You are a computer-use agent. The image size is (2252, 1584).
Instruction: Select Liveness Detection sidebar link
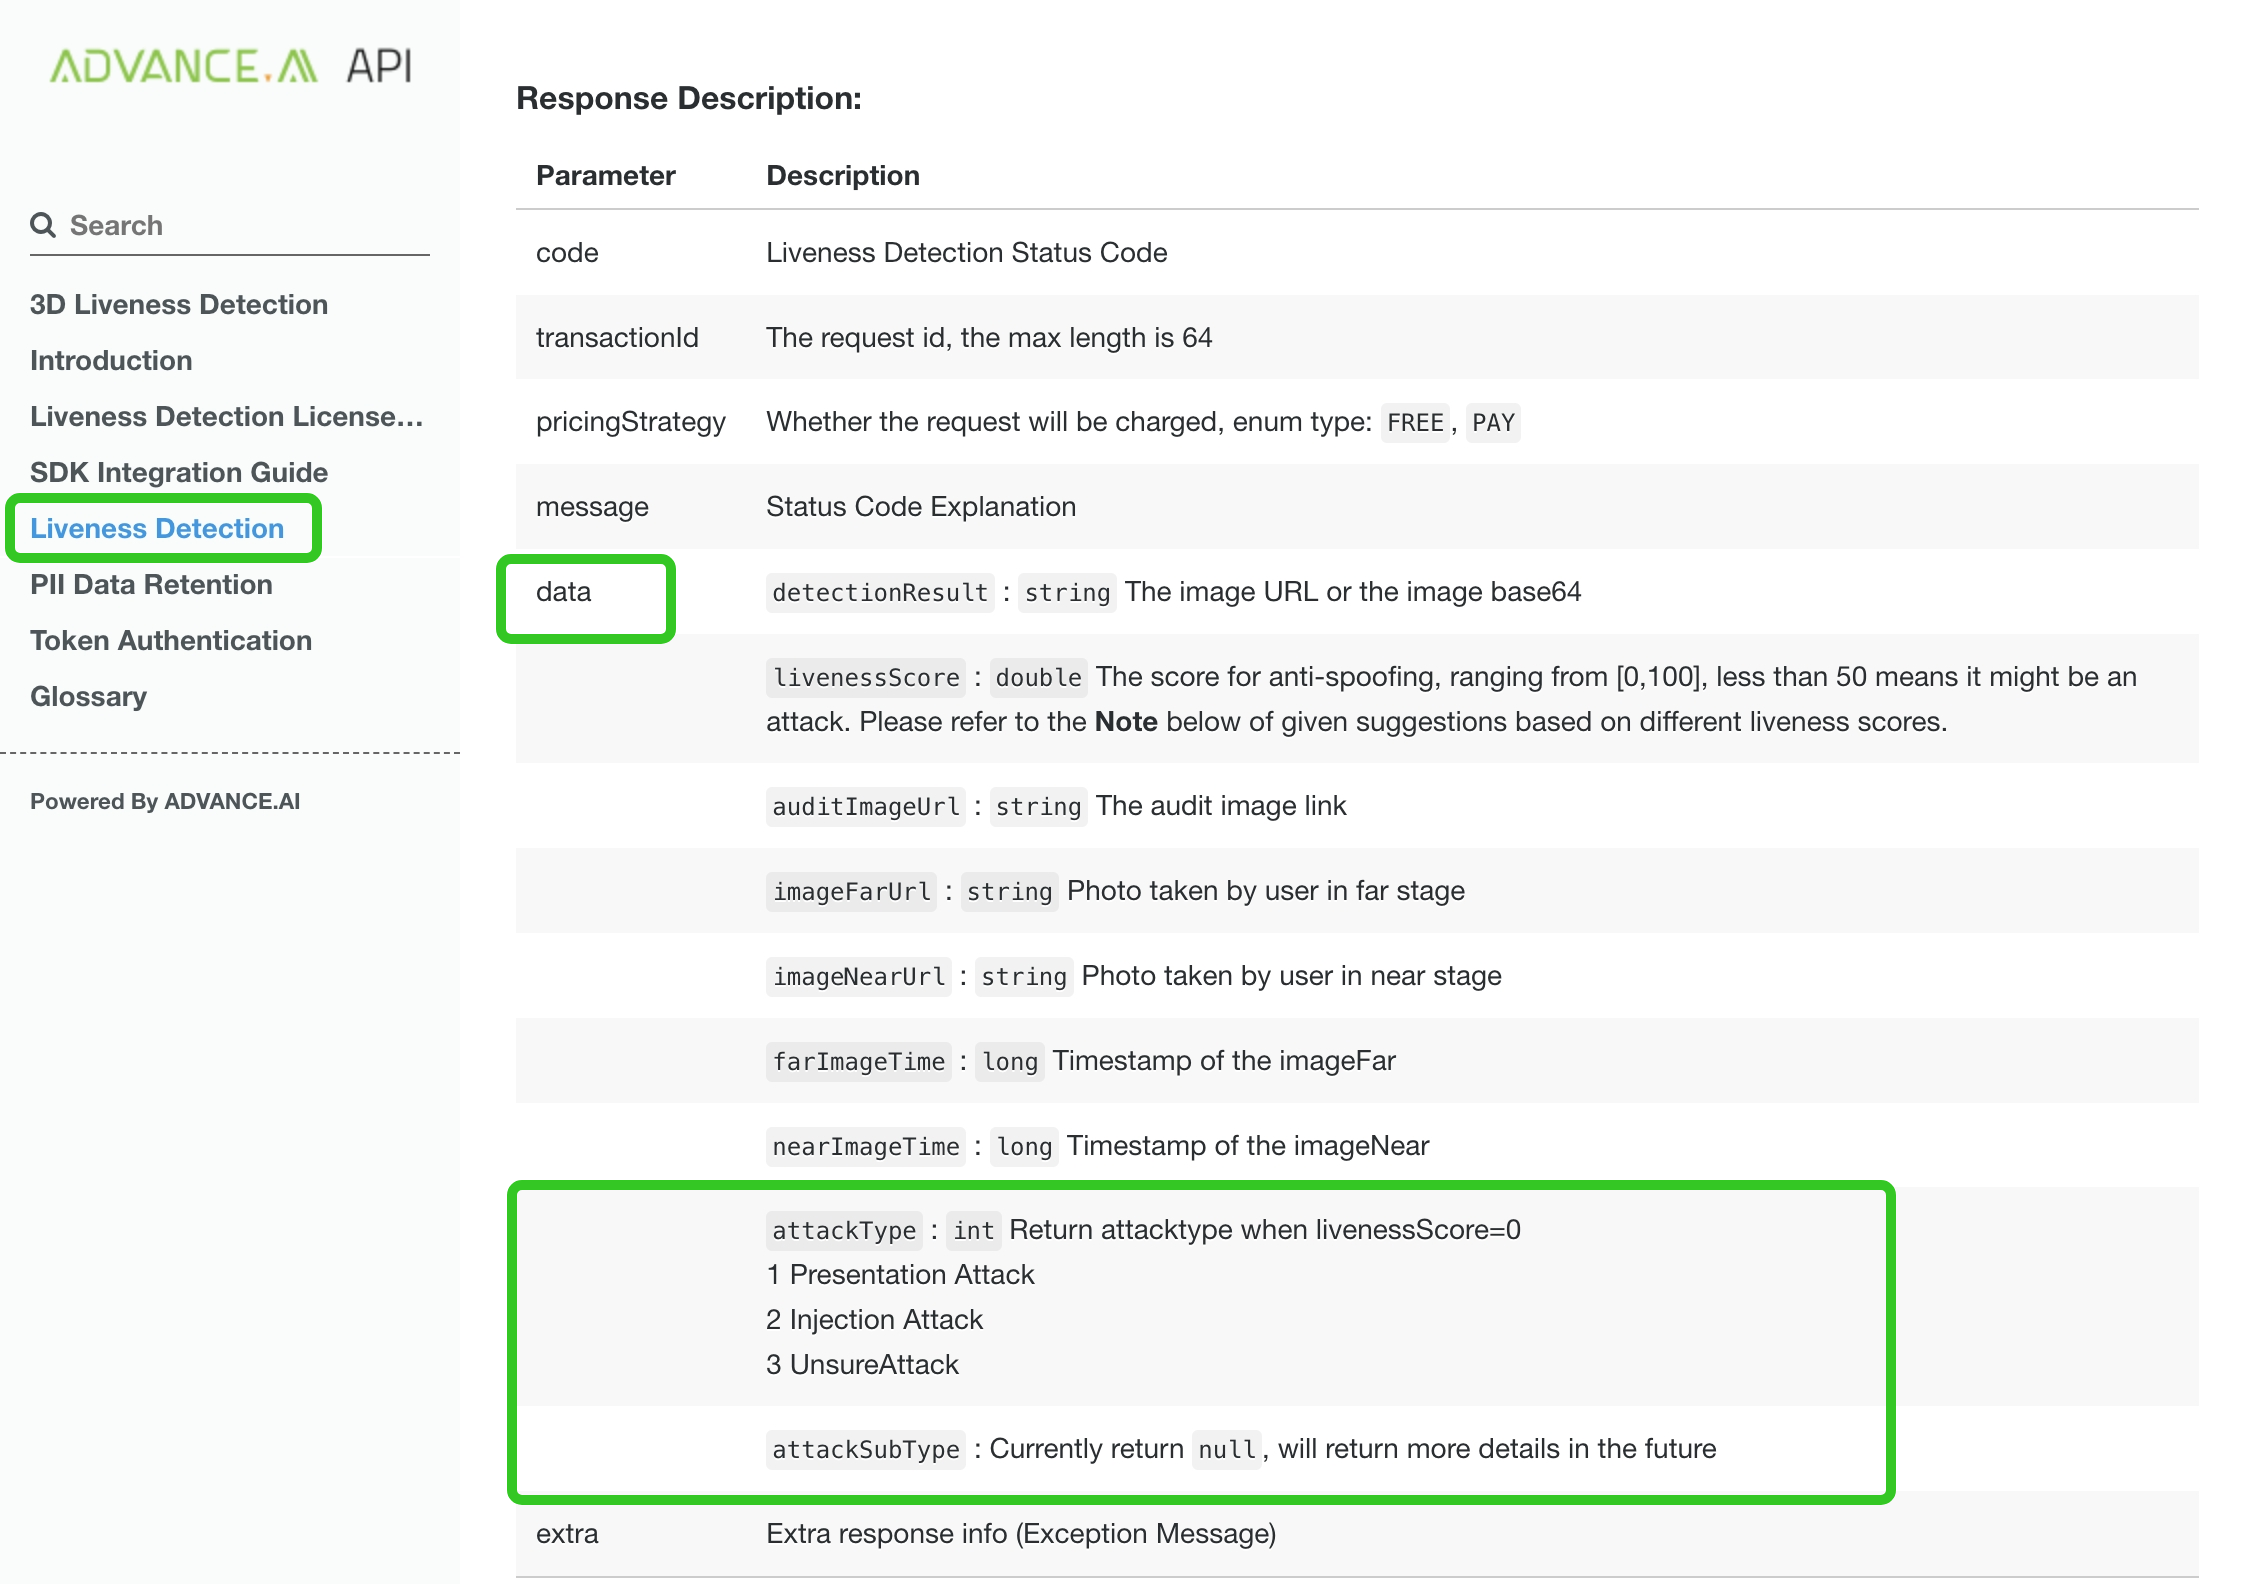(x=157, y=528)
